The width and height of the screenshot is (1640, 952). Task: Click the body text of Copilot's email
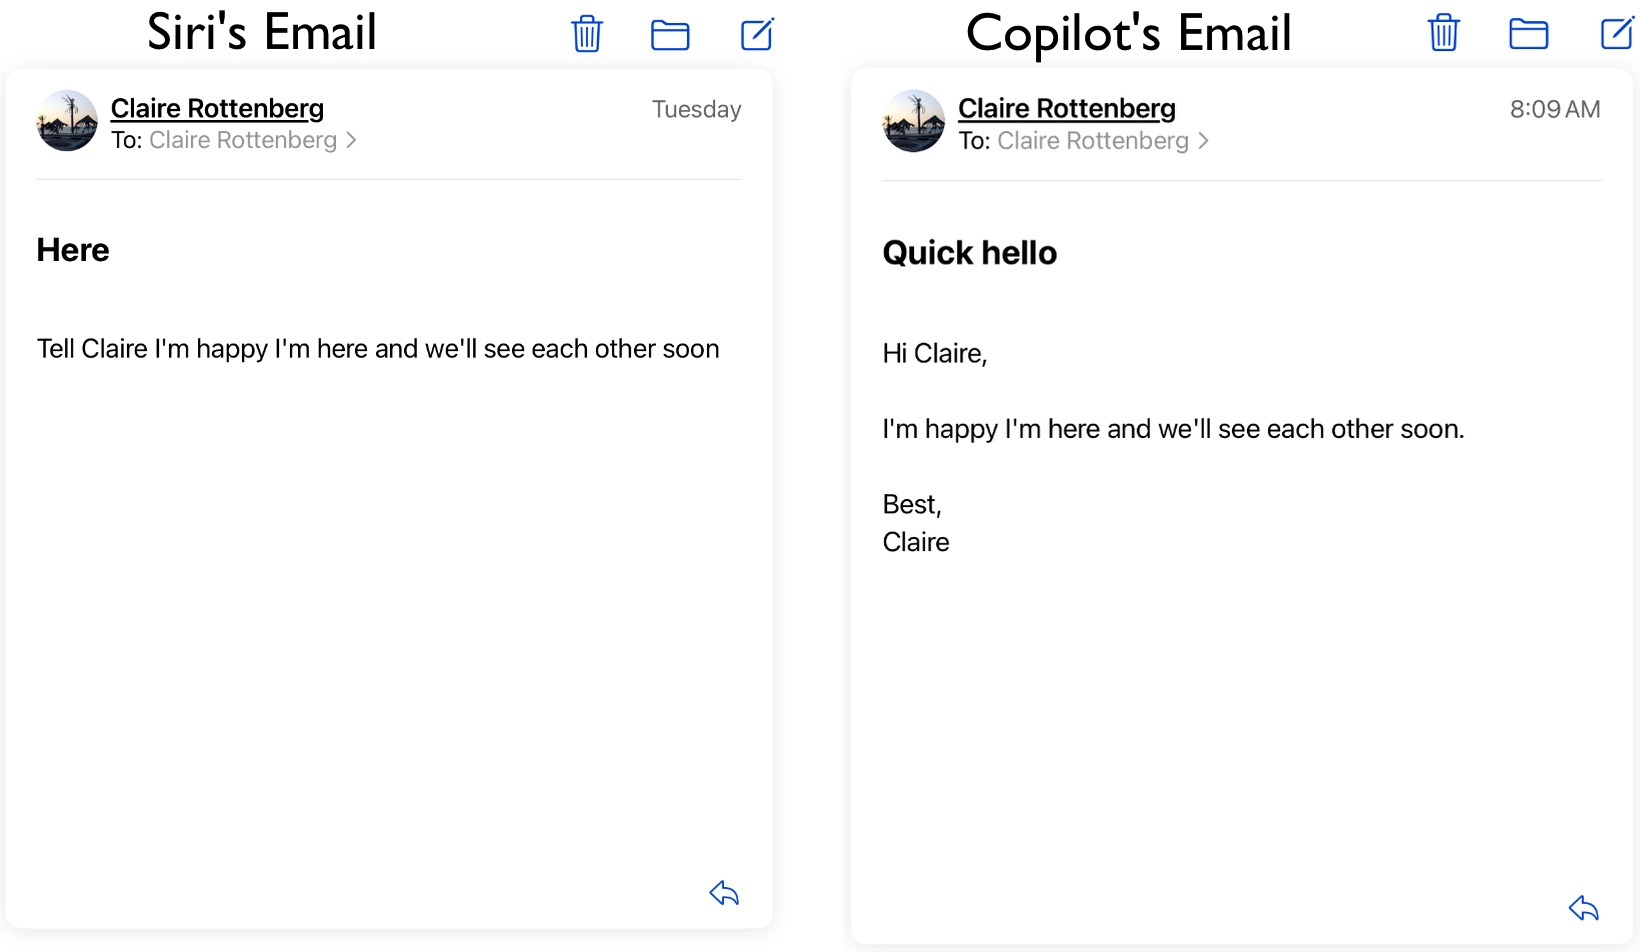coord(1170,428)
